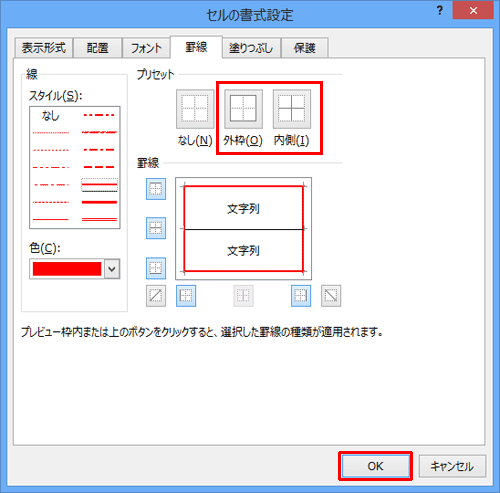Choose the medium dash-dot line style
This screenshot has width=500, height=493.
pyautogui.click(x=99, y=150)
